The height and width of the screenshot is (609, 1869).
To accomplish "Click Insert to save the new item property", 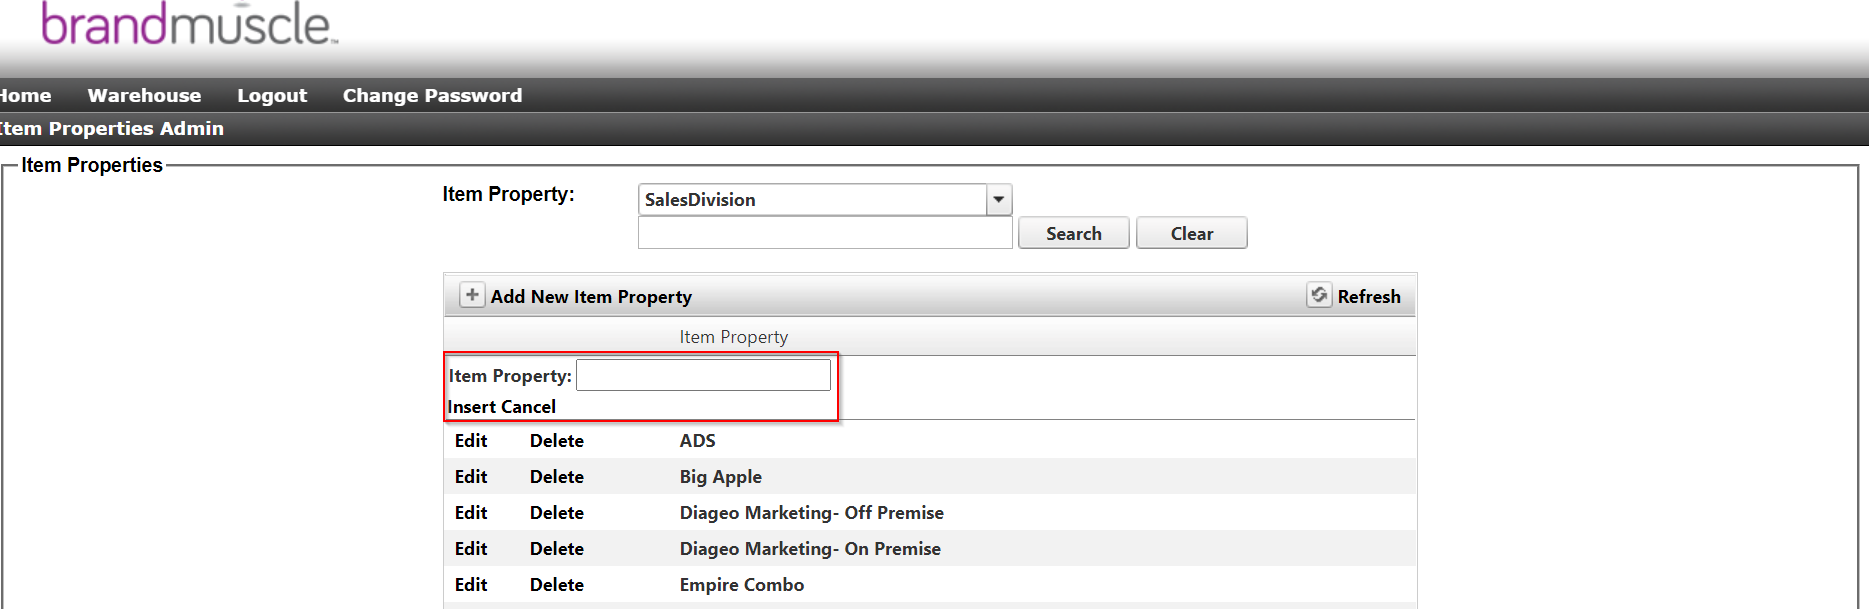I will pyautogui.click(x=470, y=406).
